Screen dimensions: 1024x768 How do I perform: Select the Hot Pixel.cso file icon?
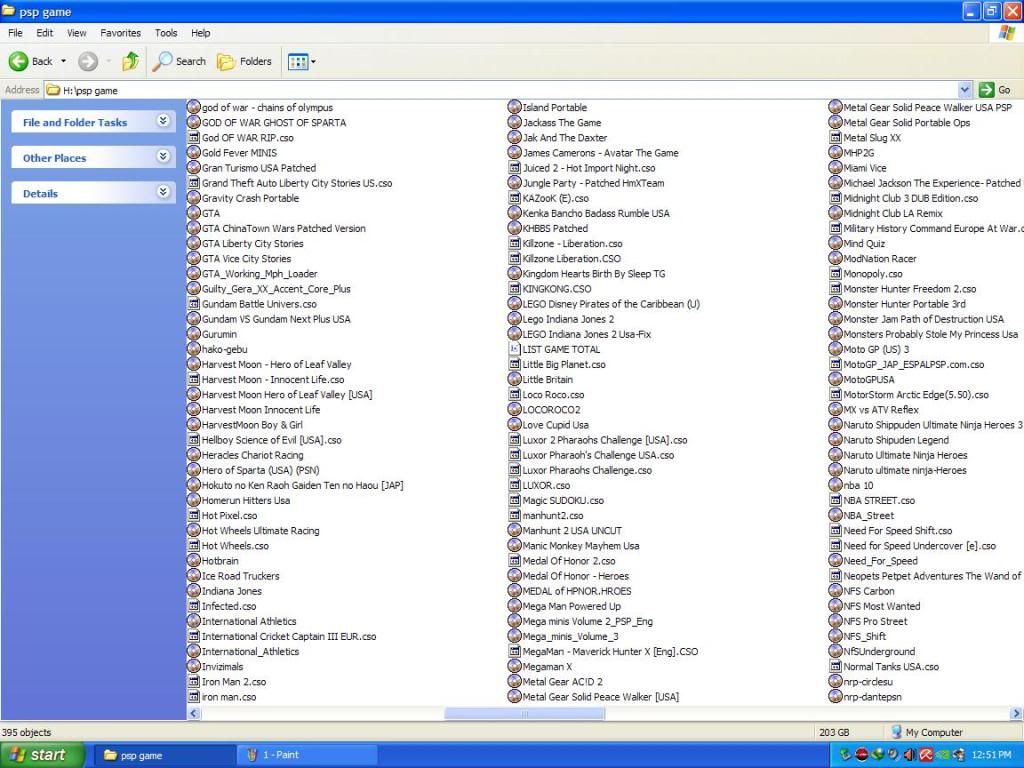tap(193, 515)
